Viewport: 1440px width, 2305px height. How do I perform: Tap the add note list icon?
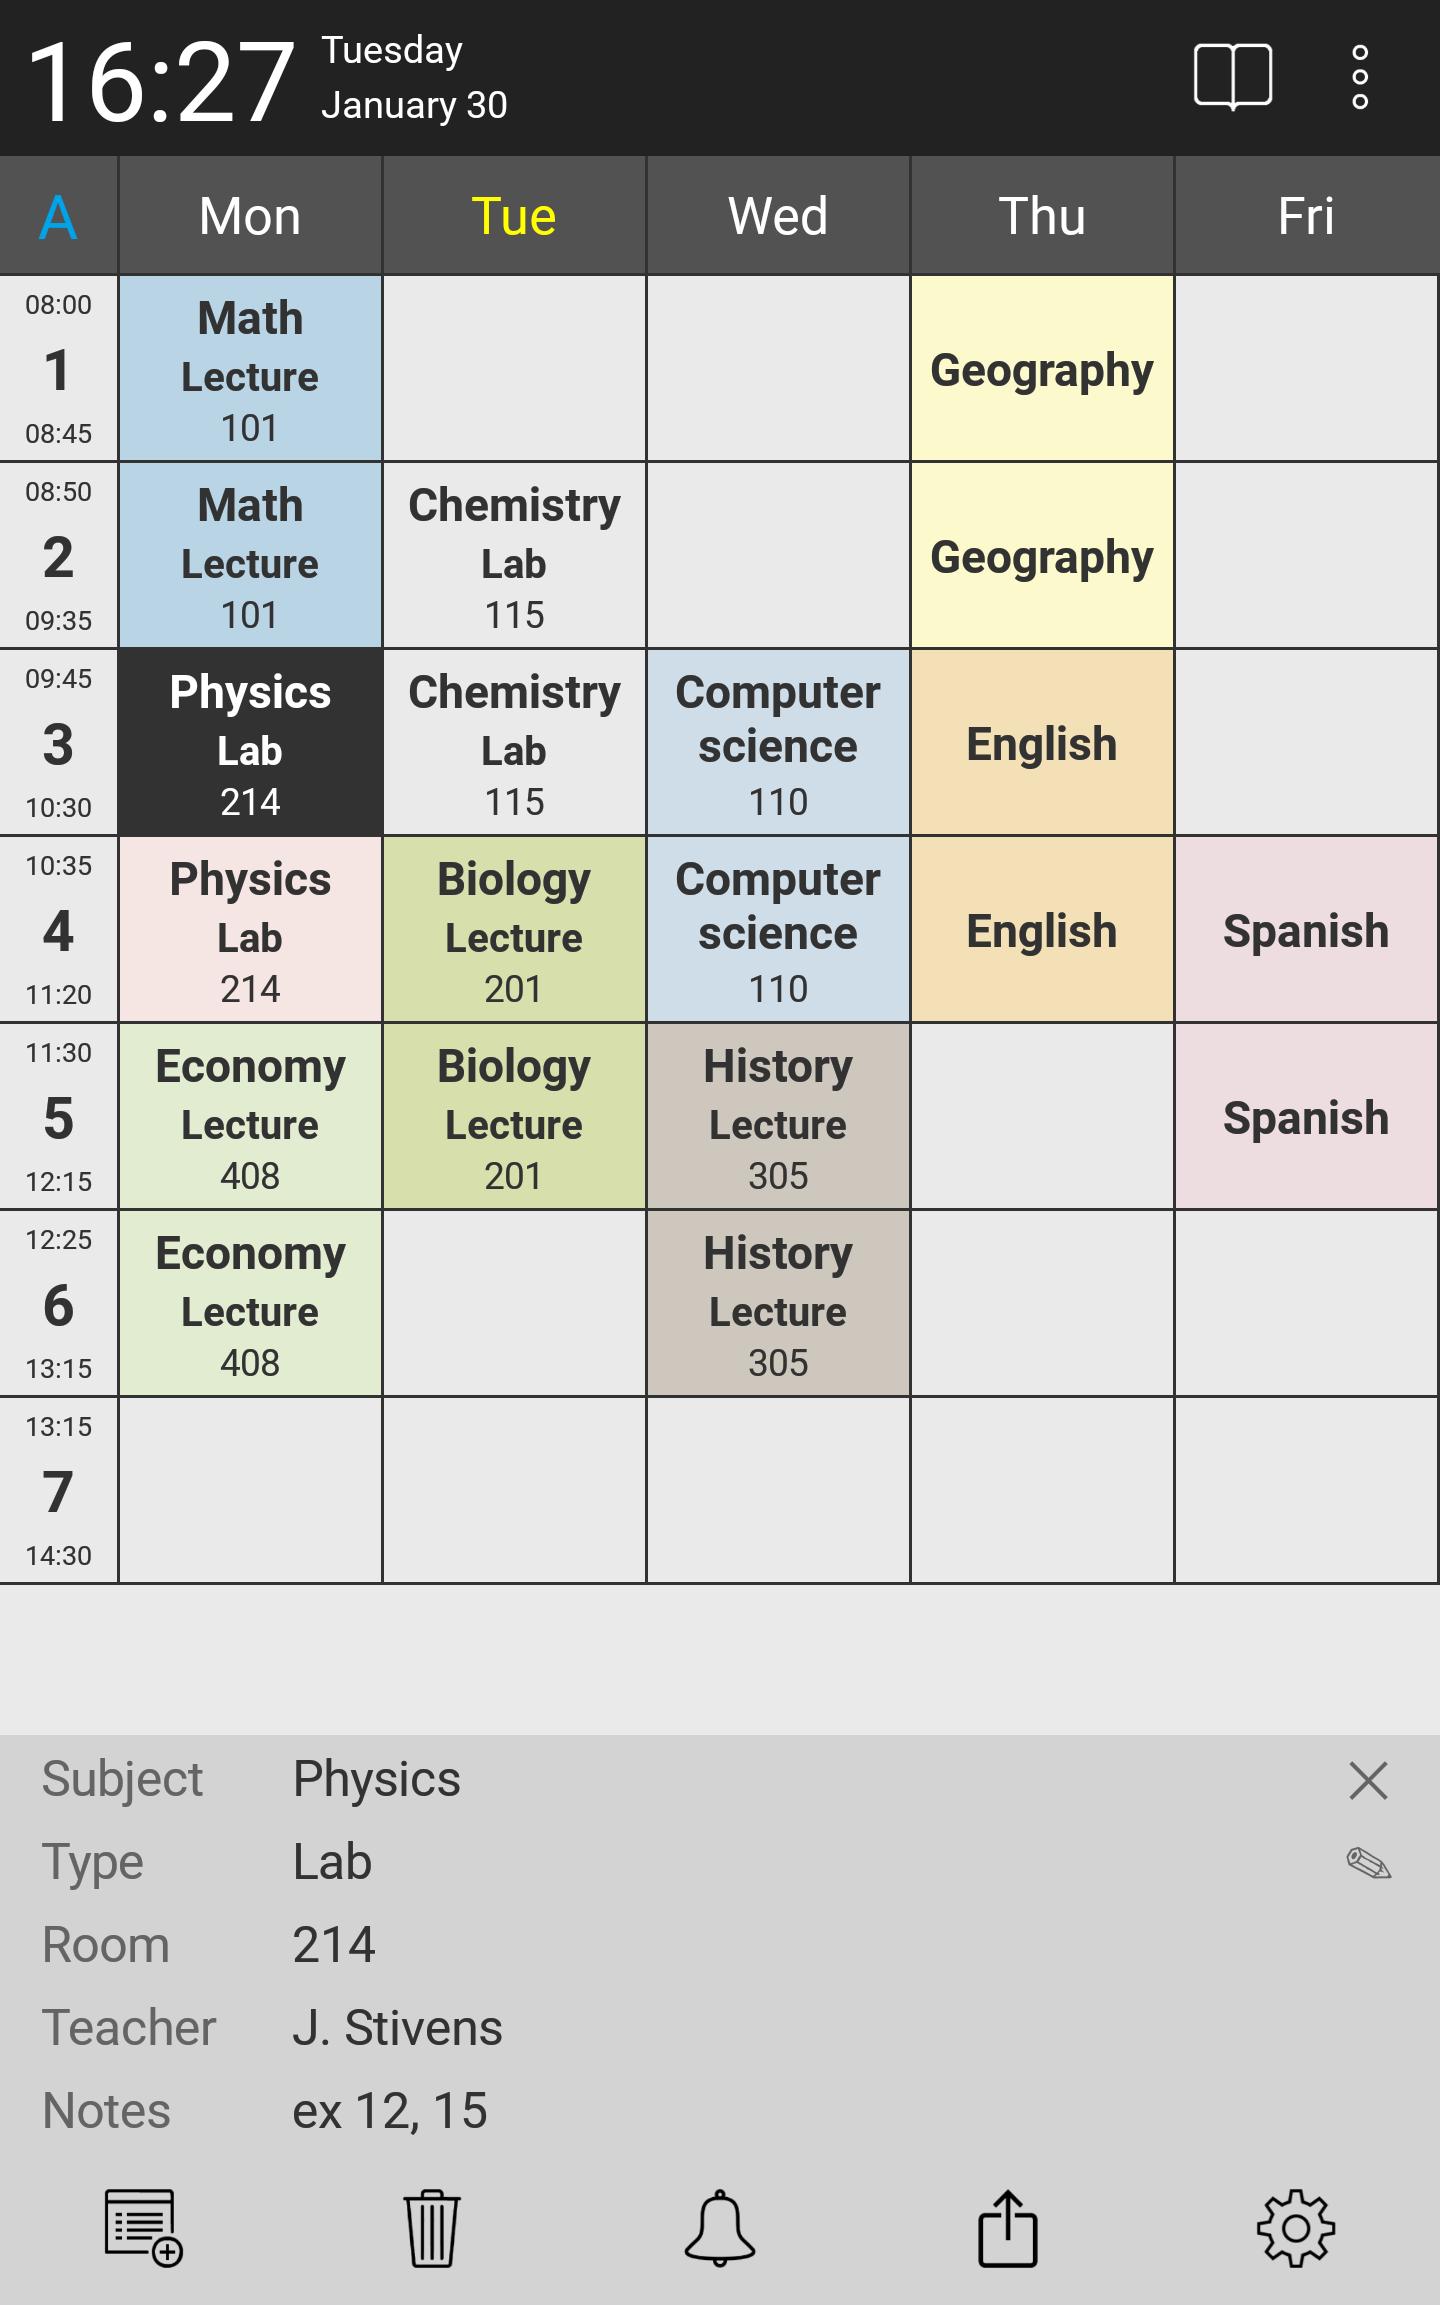tap(144, 2228)
